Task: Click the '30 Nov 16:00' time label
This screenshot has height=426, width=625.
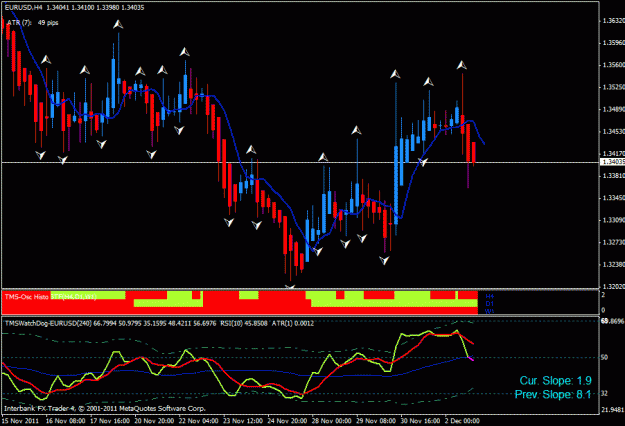Action: (x=420, y=421)
